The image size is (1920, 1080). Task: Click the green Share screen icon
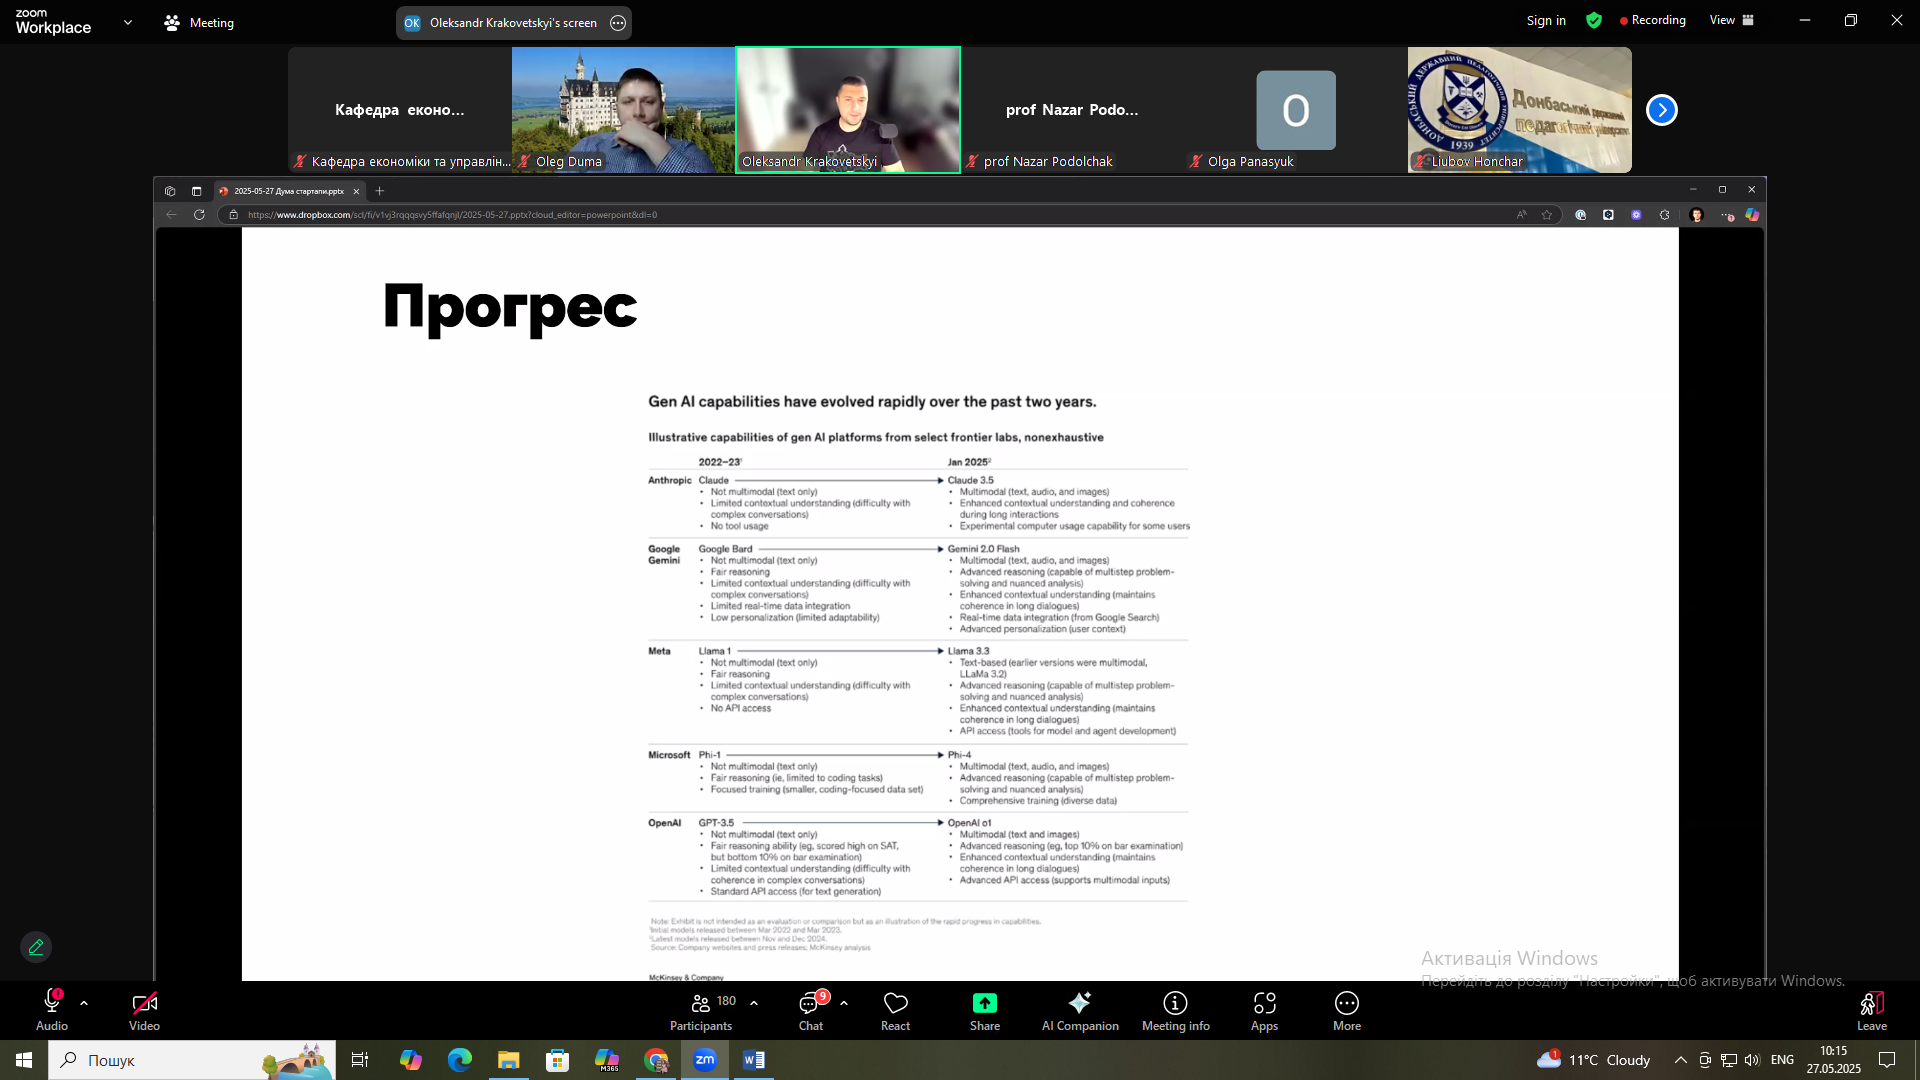tap(984, 1003)
